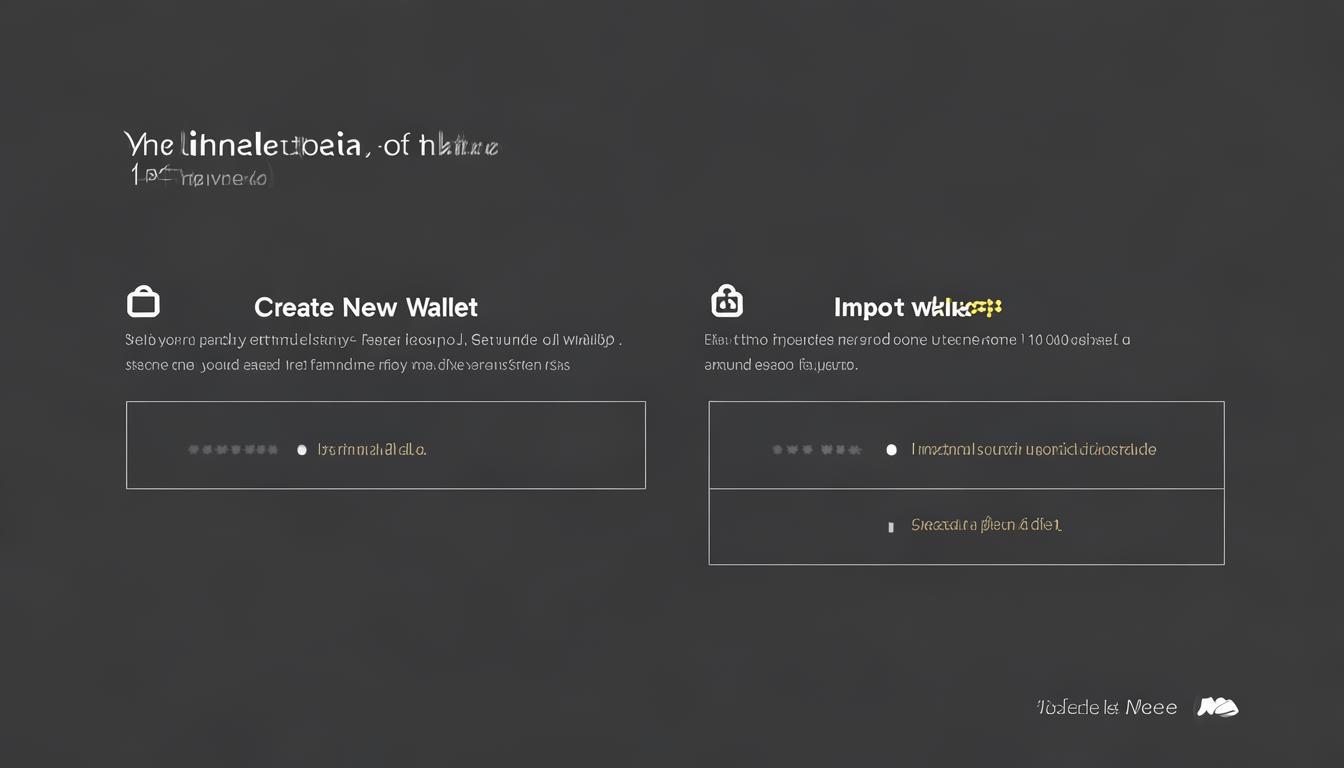Click the option label in upper Import wallet row

1034,450
